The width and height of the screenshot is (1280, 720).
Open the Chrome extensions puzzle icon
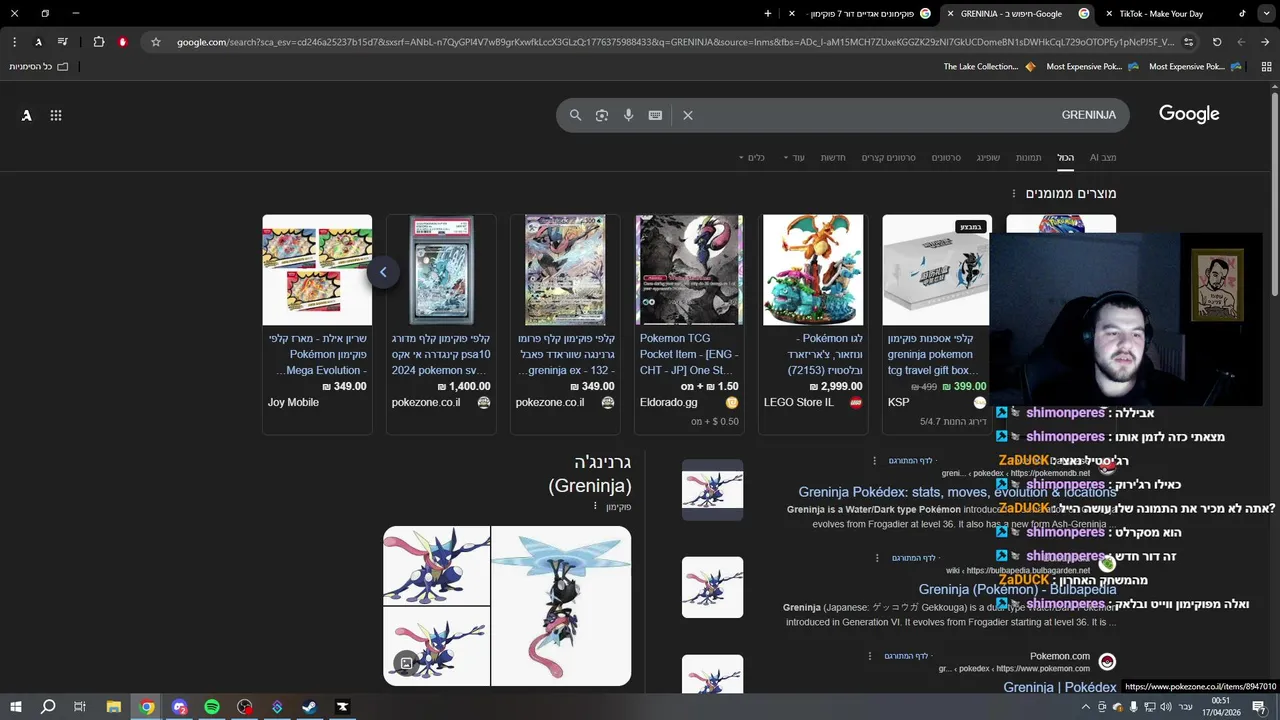pyautogui.click(x=98, y=42)
